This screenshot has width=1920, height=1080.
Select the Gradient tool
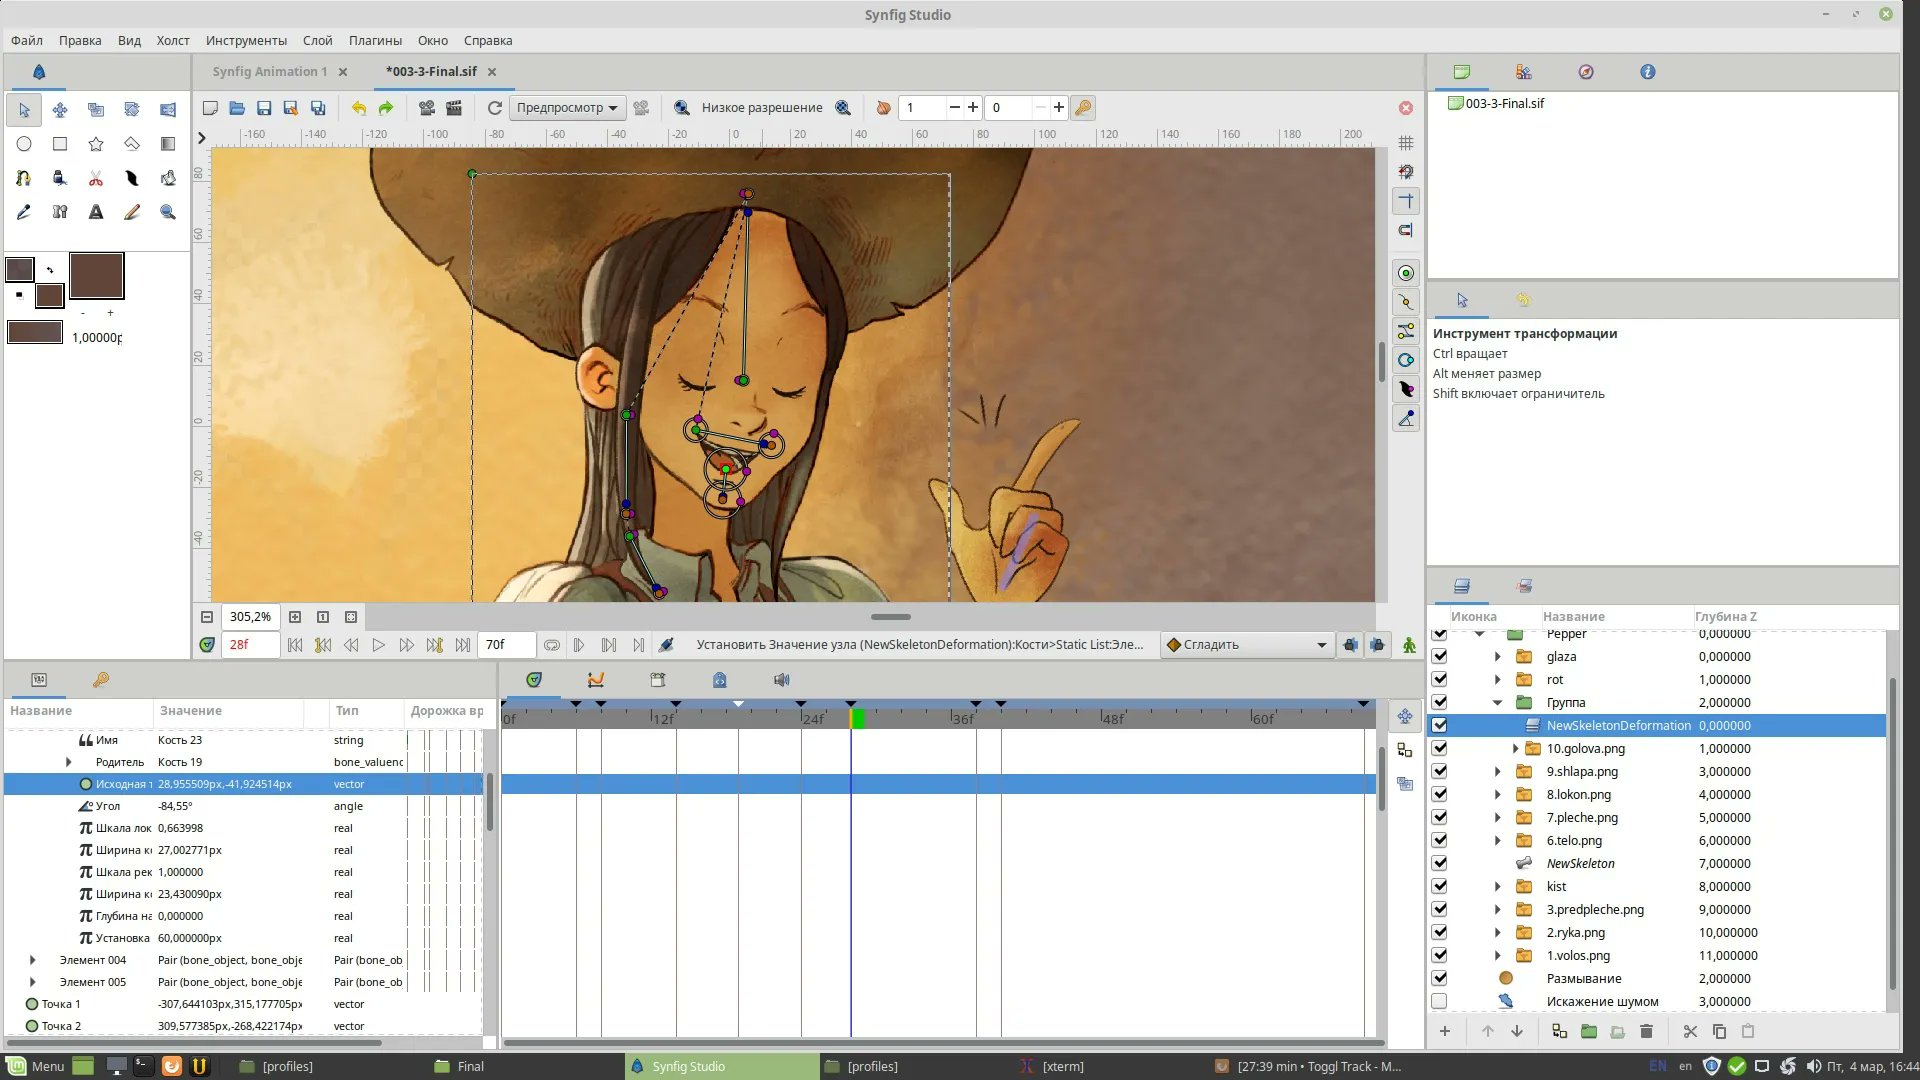point(167,144)
